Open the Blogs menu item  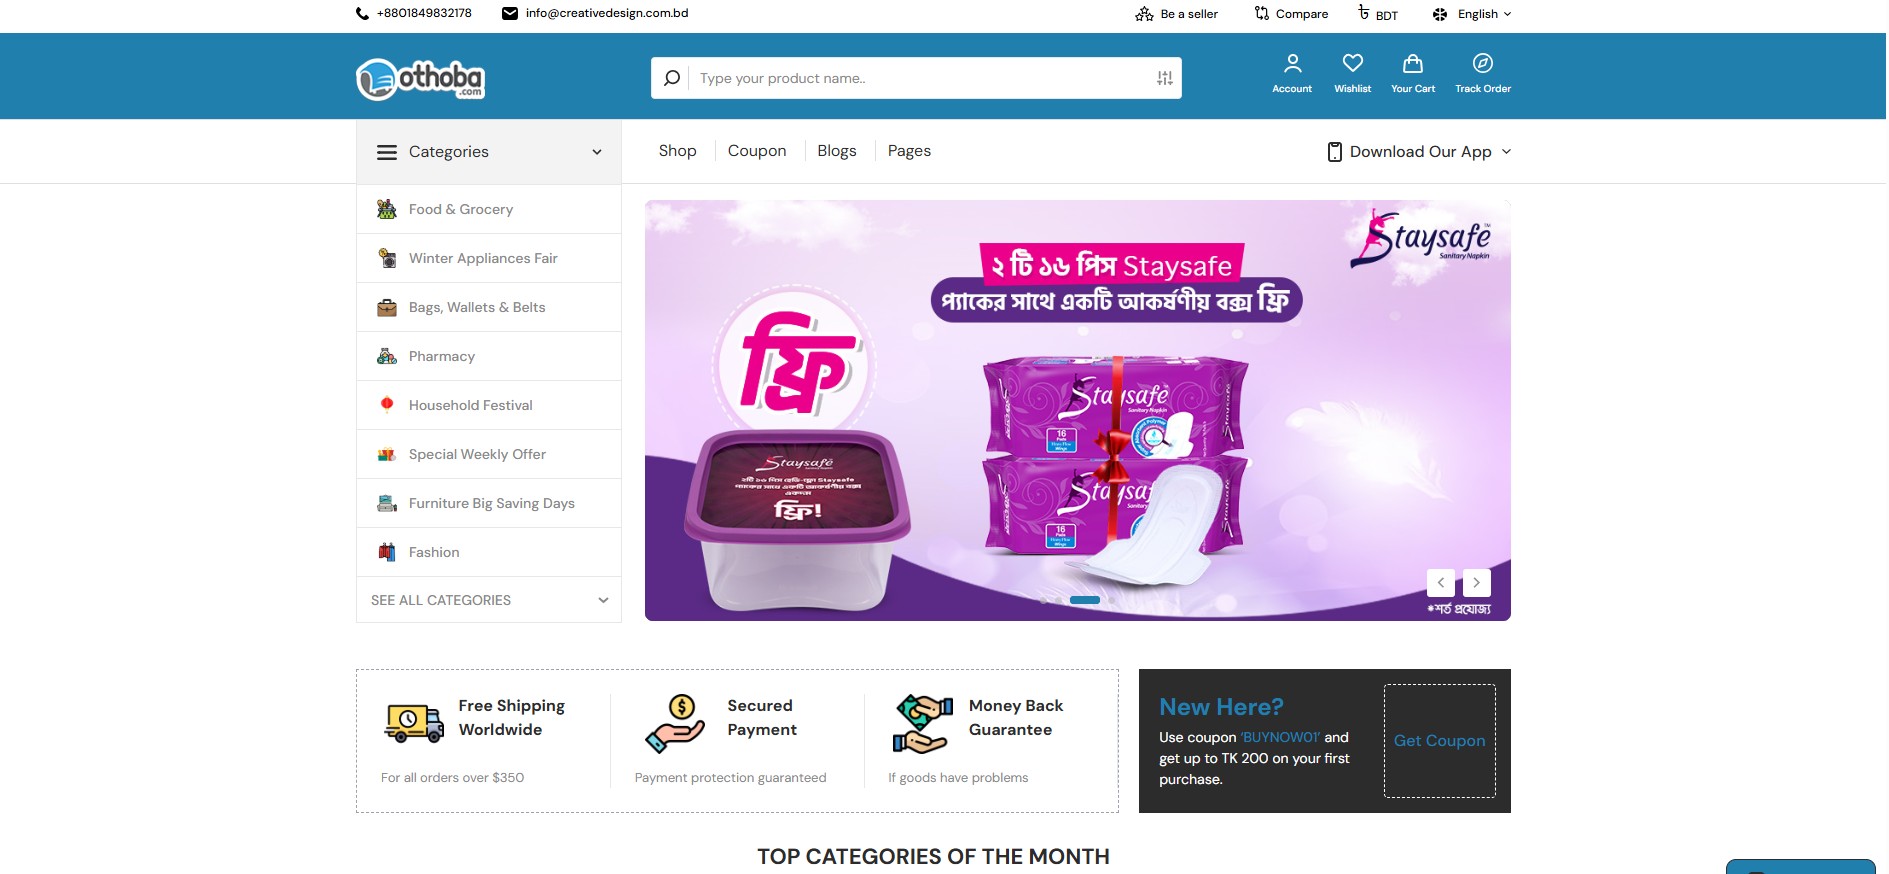[x=837, y=151]
